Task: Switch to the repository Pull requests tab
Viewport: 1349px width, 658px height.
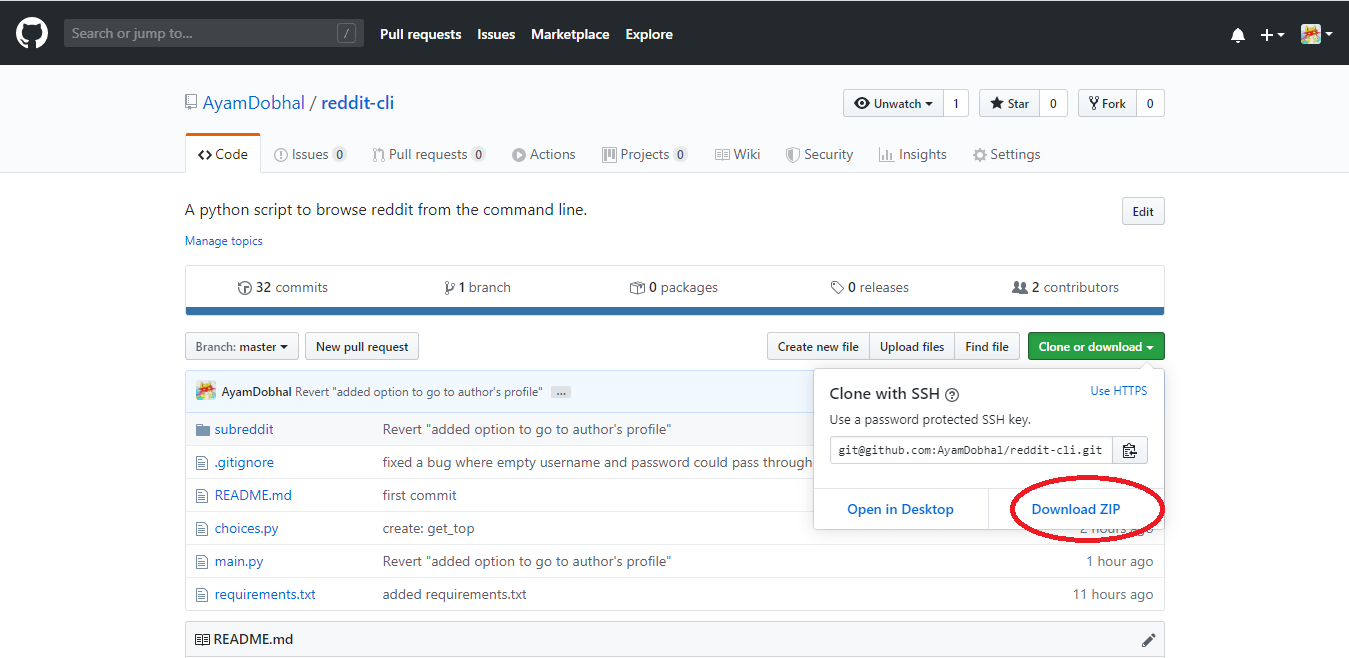Action: [x=428, y=154]
